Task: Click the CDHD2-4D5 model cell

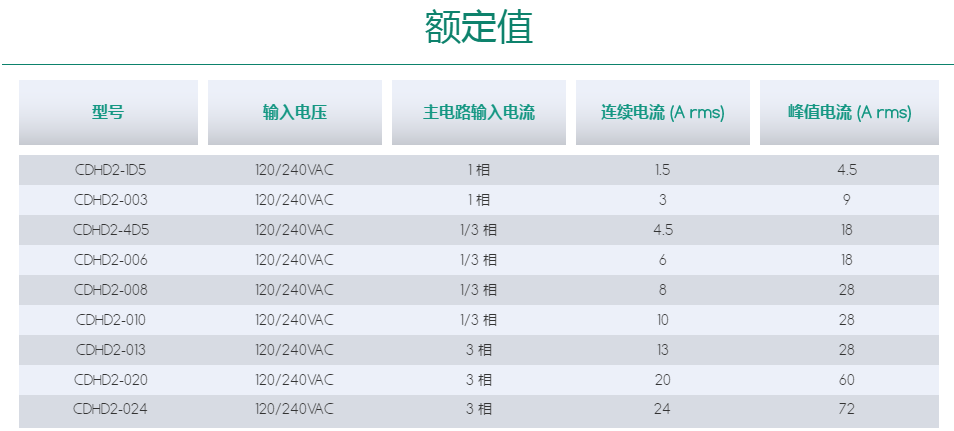Action: 110,230
